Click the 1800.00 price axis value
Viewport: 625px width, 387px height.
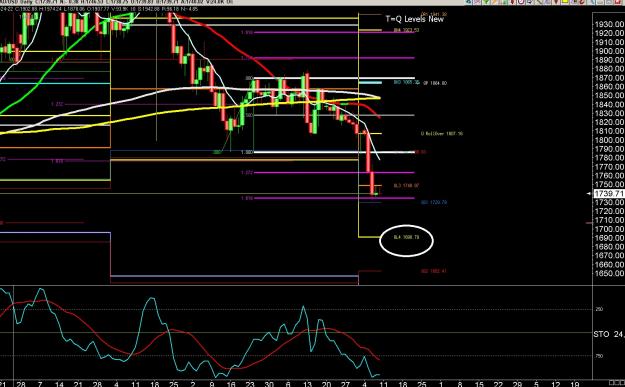coord(609,140)
